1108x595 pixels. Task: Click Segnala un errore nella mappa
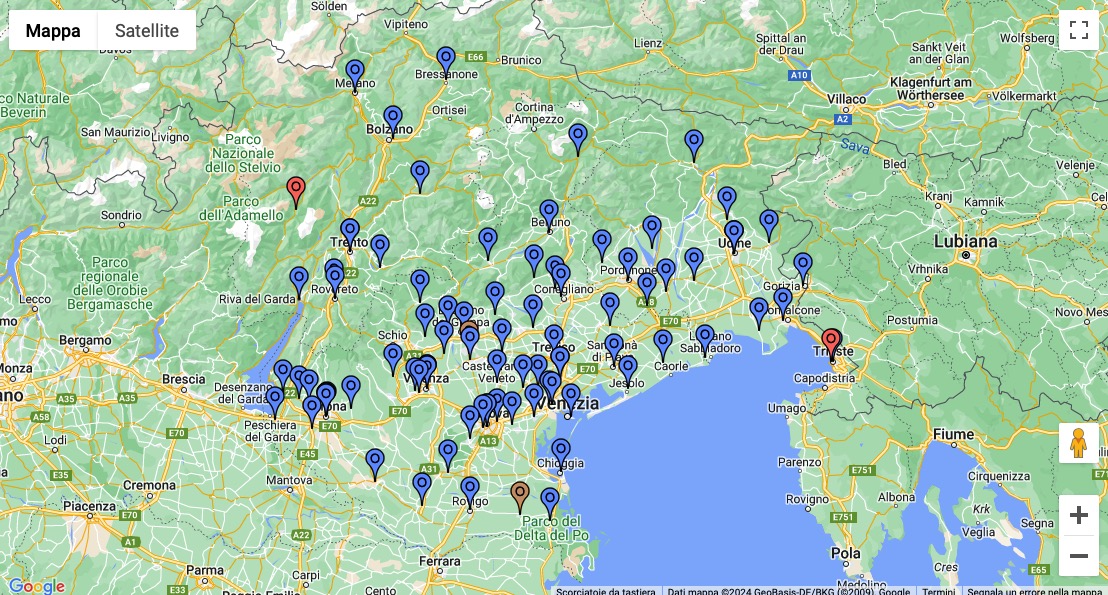[1036, 590]
